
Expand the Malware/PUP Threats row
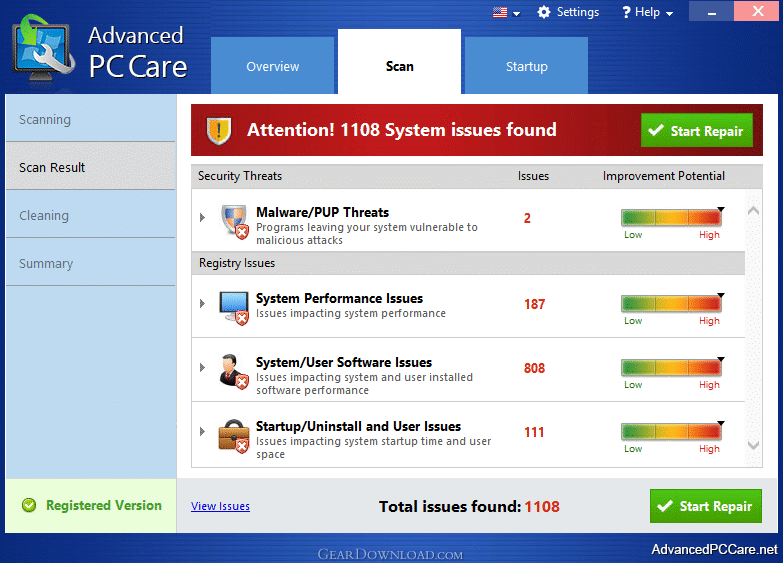coord(202,217)
